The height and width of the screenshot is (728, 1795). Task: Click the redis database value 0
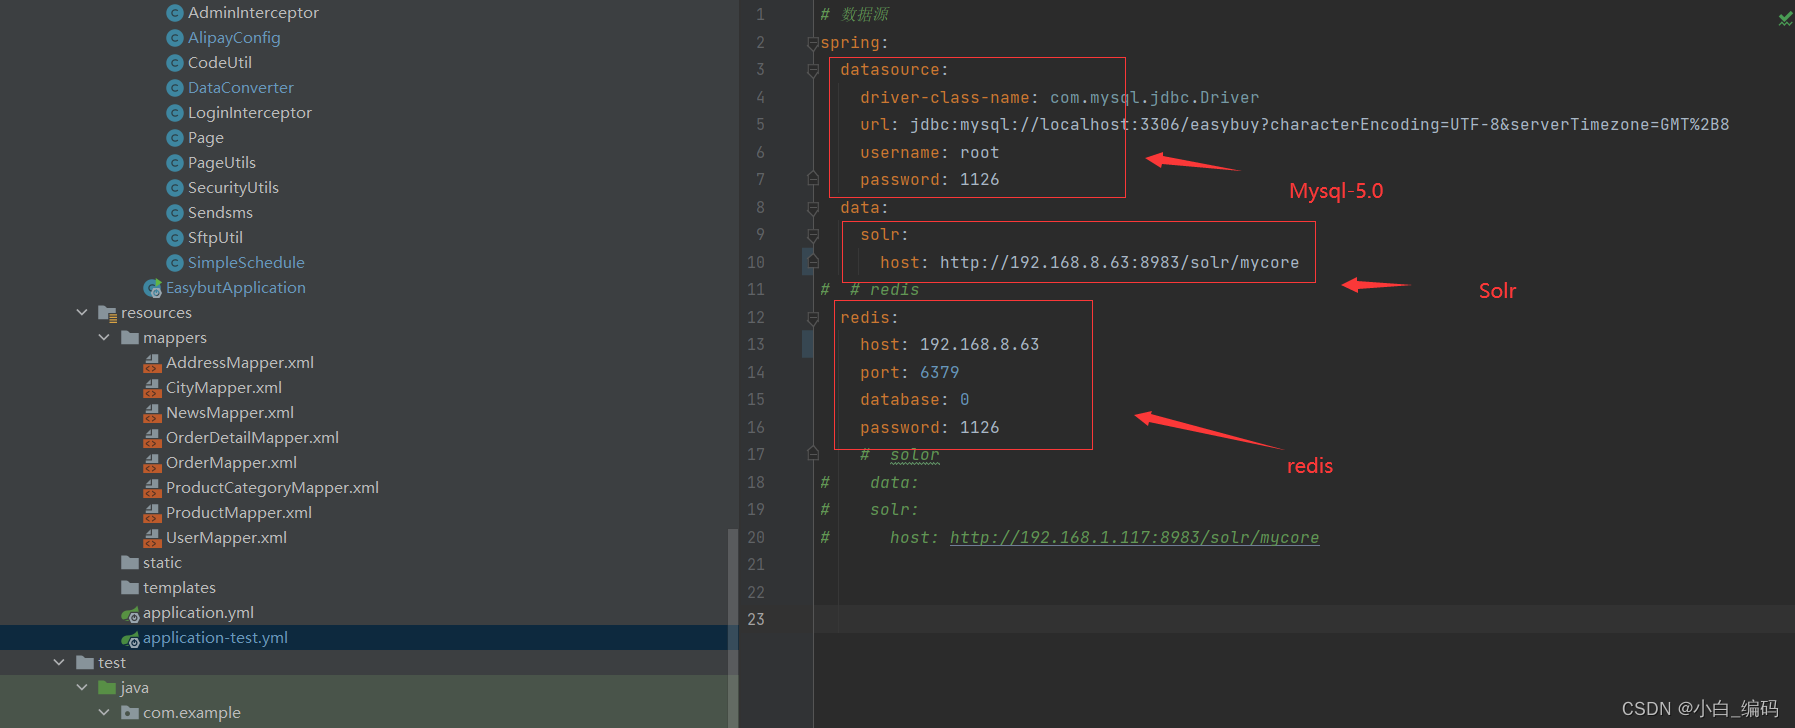pos(965,400)
